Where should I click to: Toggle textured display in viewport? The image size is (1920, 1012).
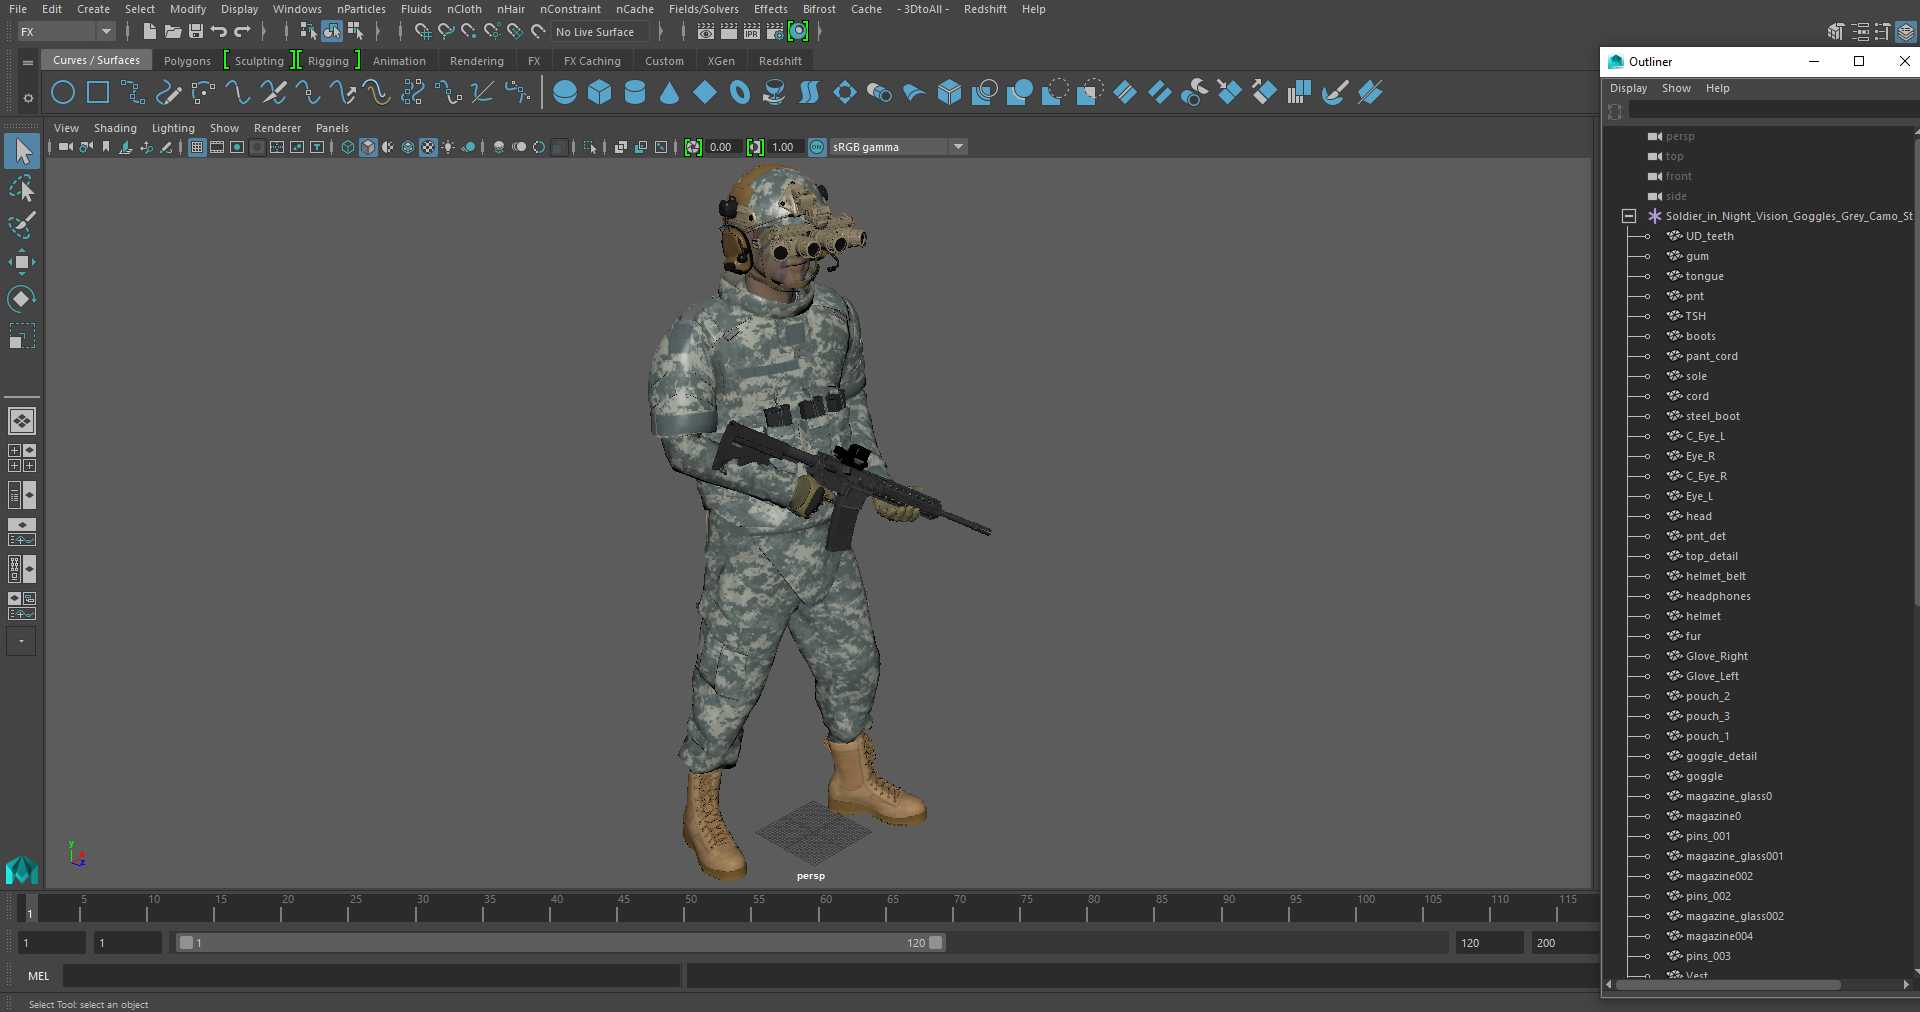[x=428, y=147]
